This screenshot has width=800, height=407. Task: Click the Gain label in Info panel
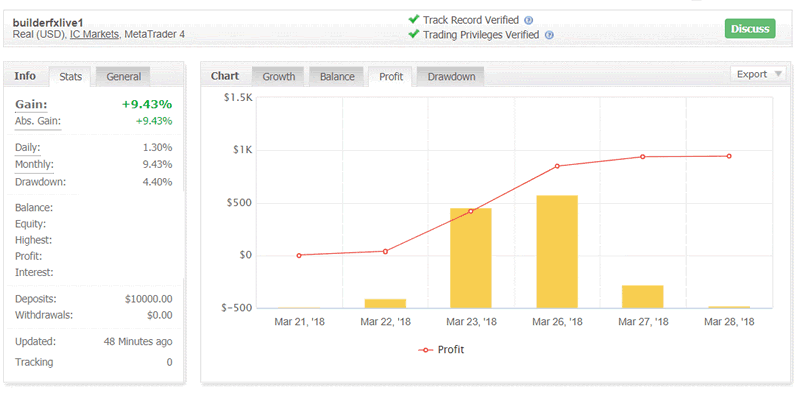pos(31,104)
